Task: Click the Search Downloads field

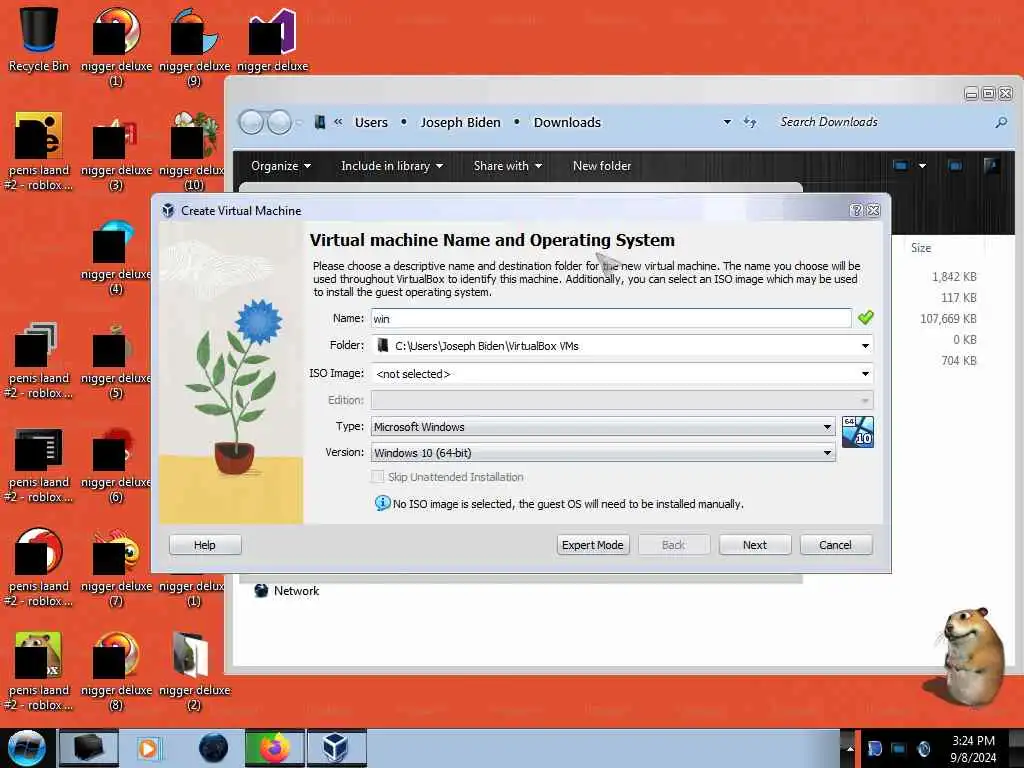Action: click(x=885, y=122)
